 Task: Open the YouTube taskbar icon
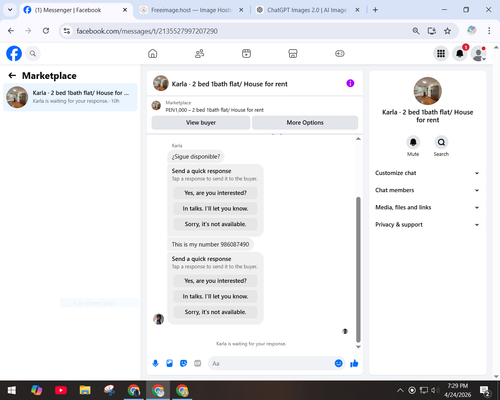[61, 390]
